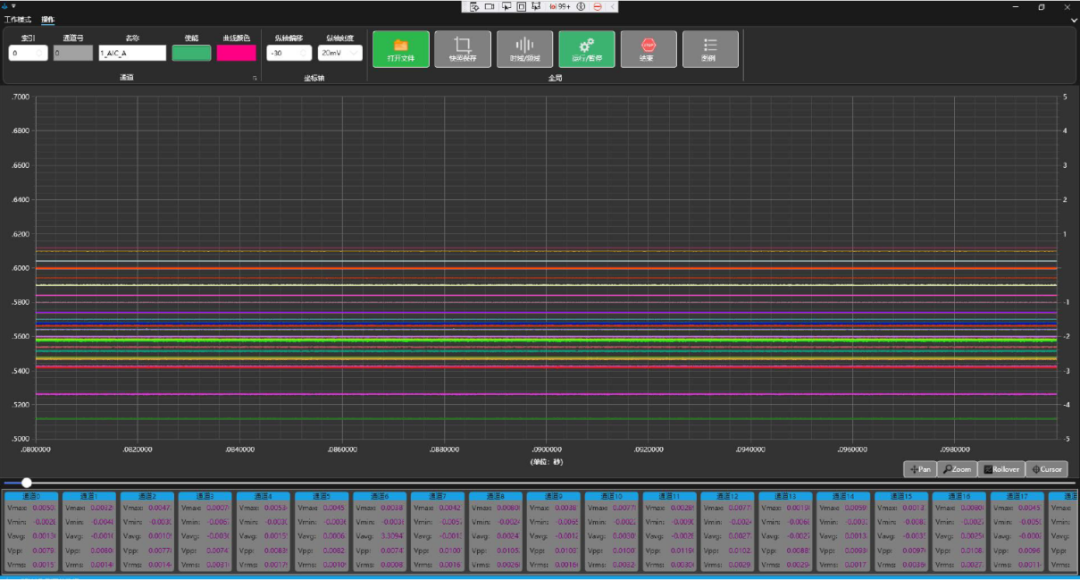Screen dimensions: 1080x580
Task: Click the channel name field 1_AIC_A
Action: (132, 53)
